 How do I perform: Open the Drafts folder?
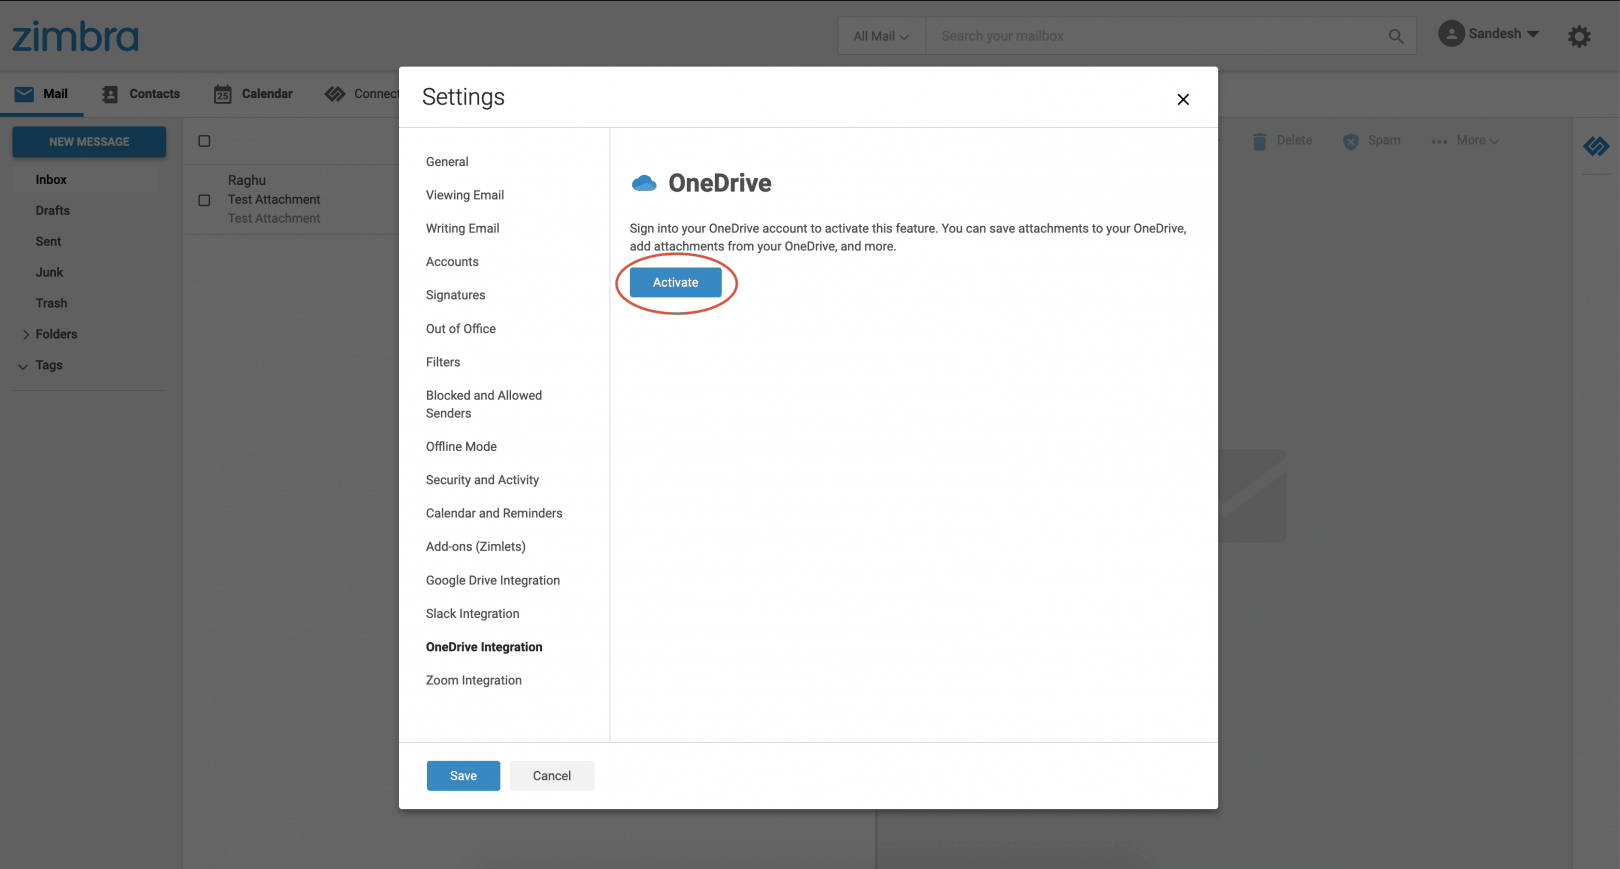[53, 211]
